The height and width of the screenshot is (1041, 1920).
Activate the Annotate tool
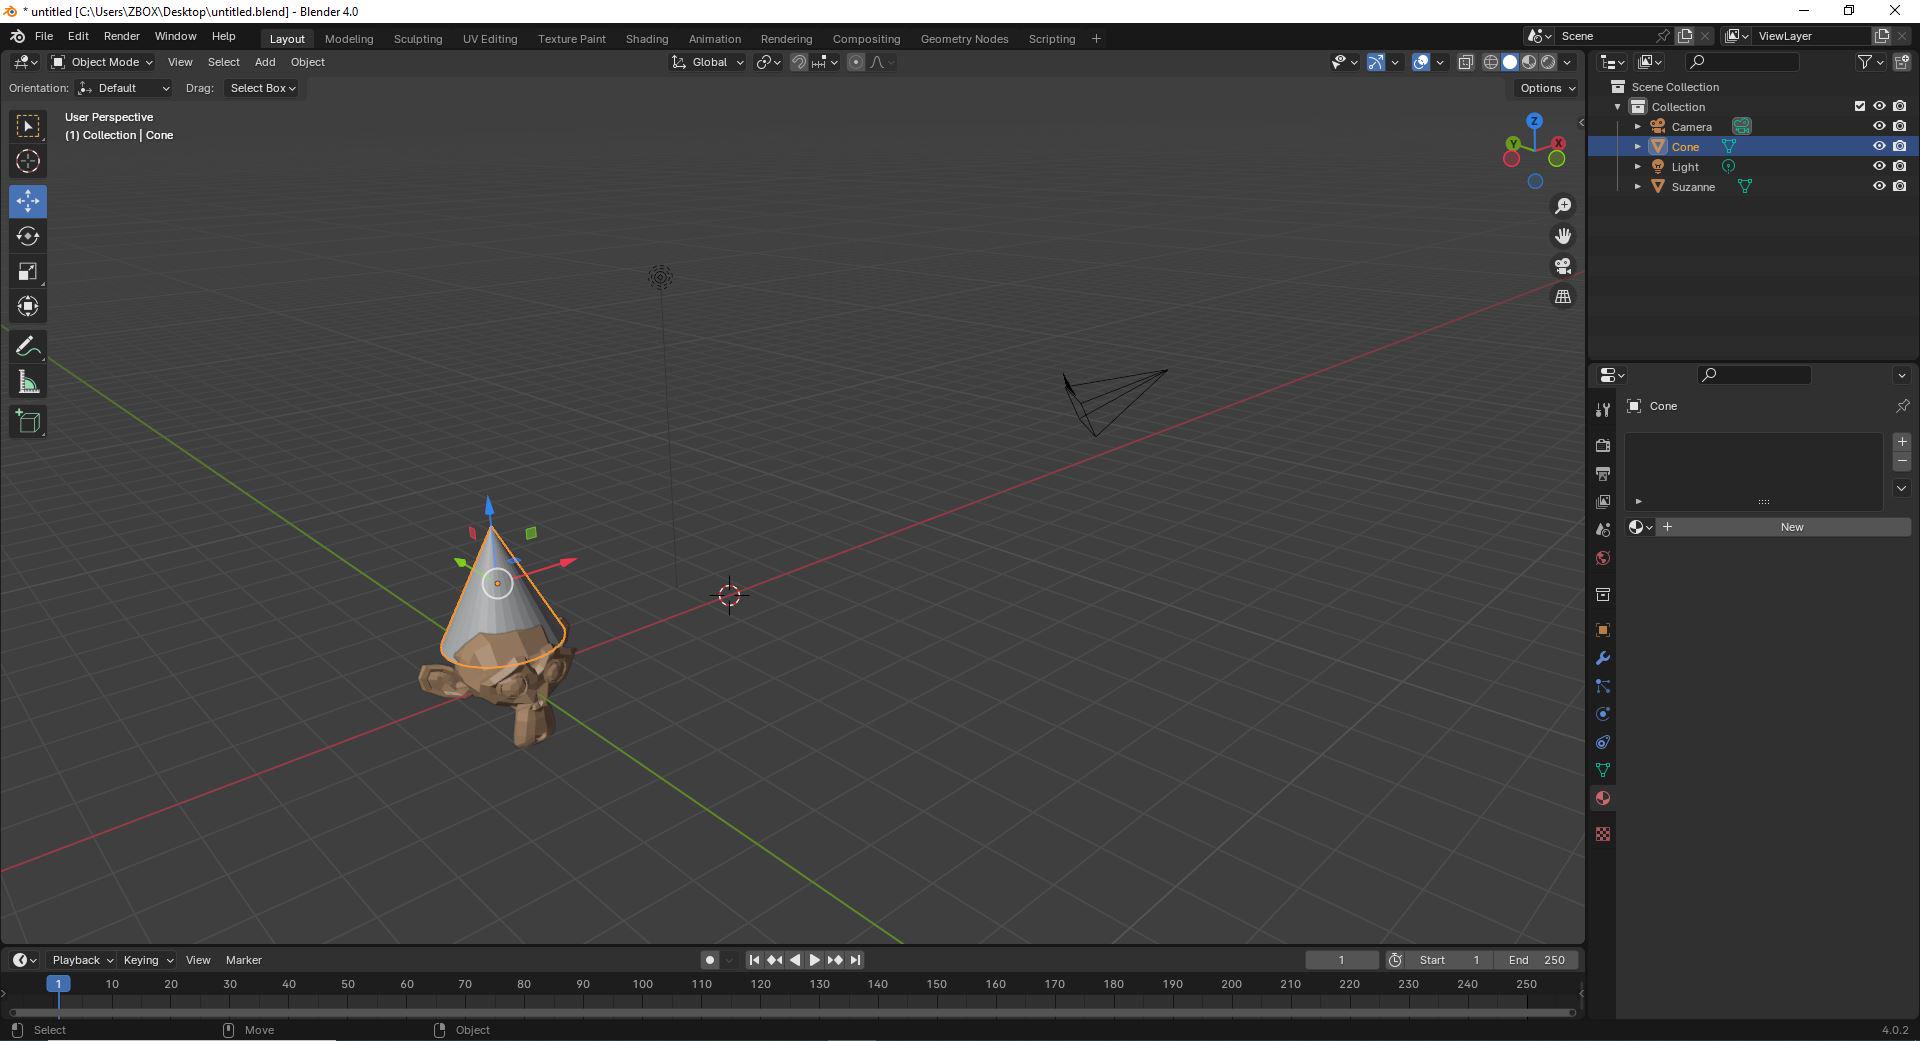coord(28,345)
